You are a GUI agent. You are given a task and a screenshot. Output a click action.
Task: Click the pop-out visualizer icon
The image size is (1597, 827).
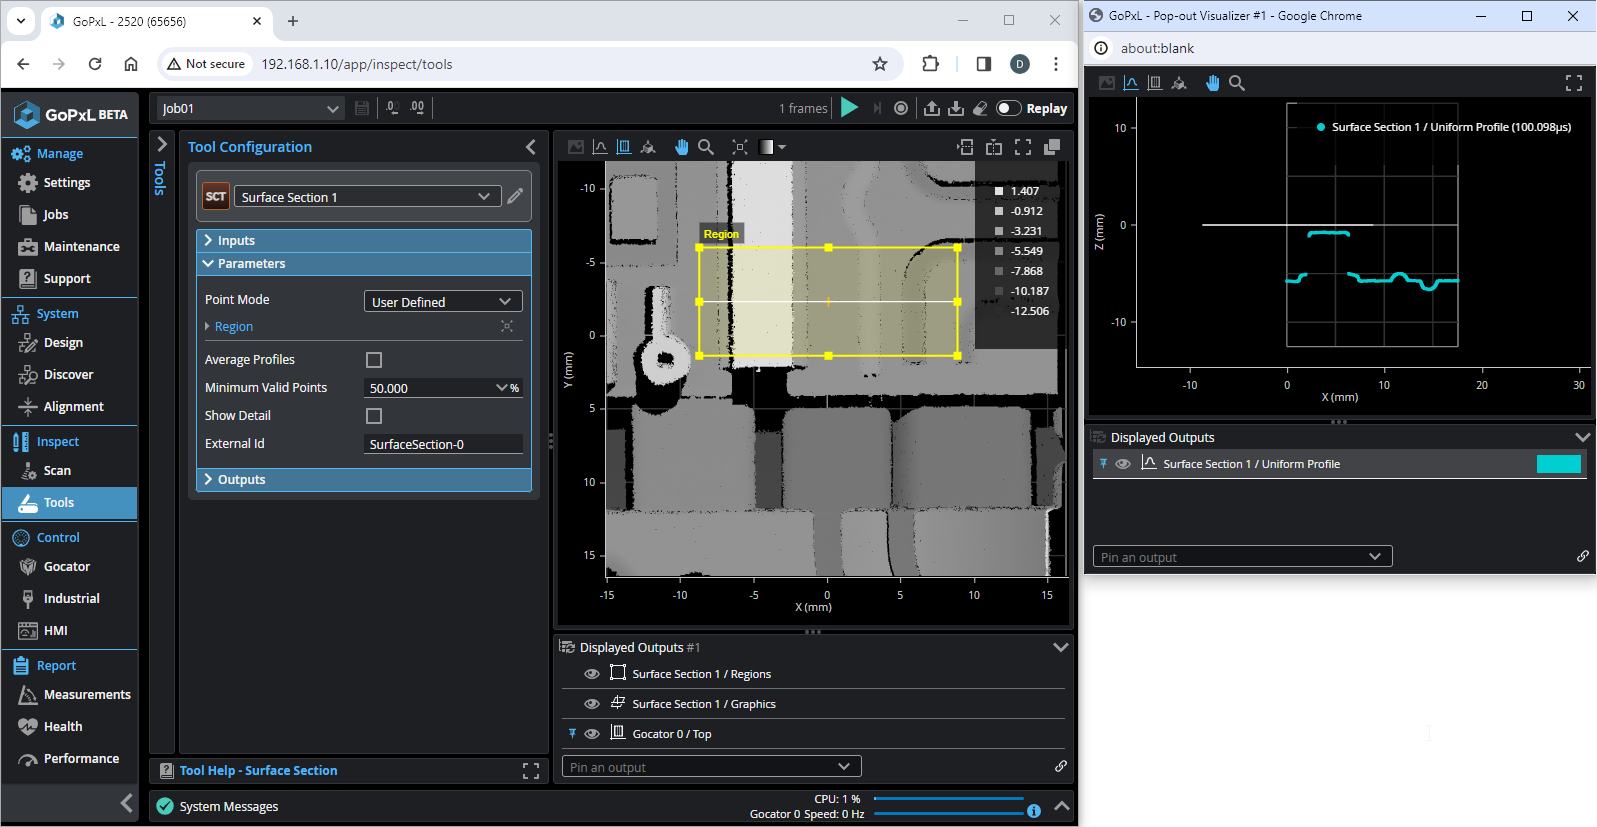(1052, 147)
